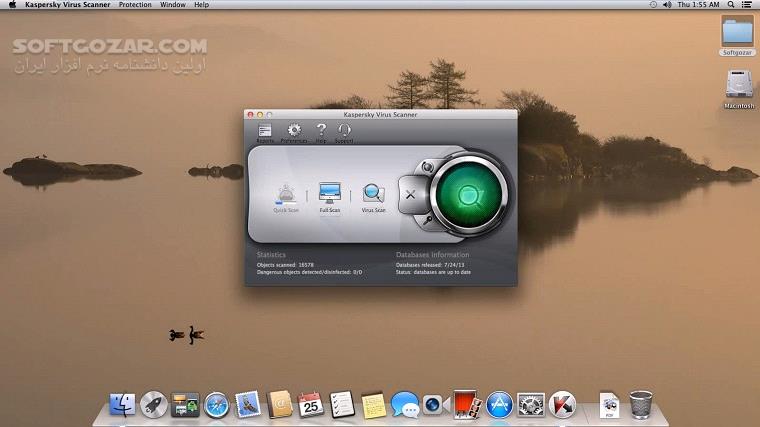Click the X stop button beside green dial
760x427 pixels.
point(411,195)
